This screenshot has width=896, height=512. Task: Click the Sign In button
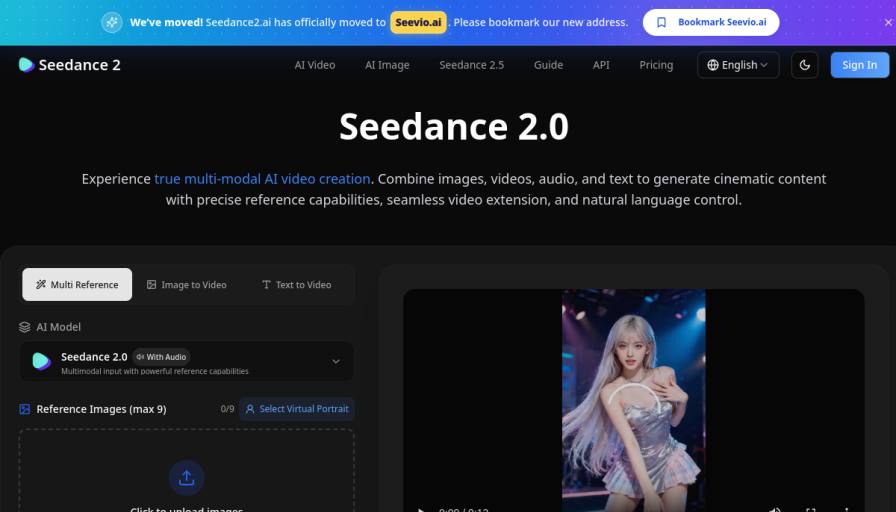coord(859,65)
